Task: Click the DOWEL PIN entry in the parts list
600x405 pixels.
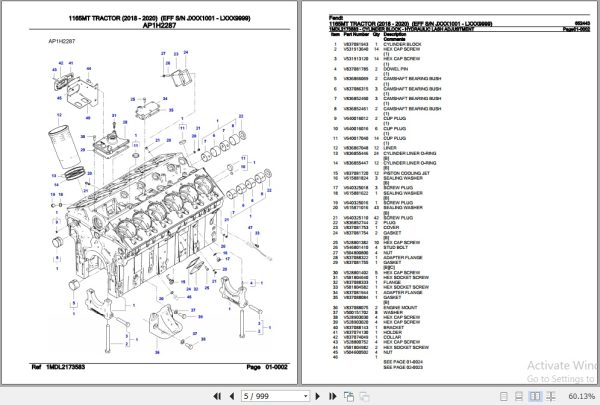Action: pyautogui.click(x=396, y=69)
